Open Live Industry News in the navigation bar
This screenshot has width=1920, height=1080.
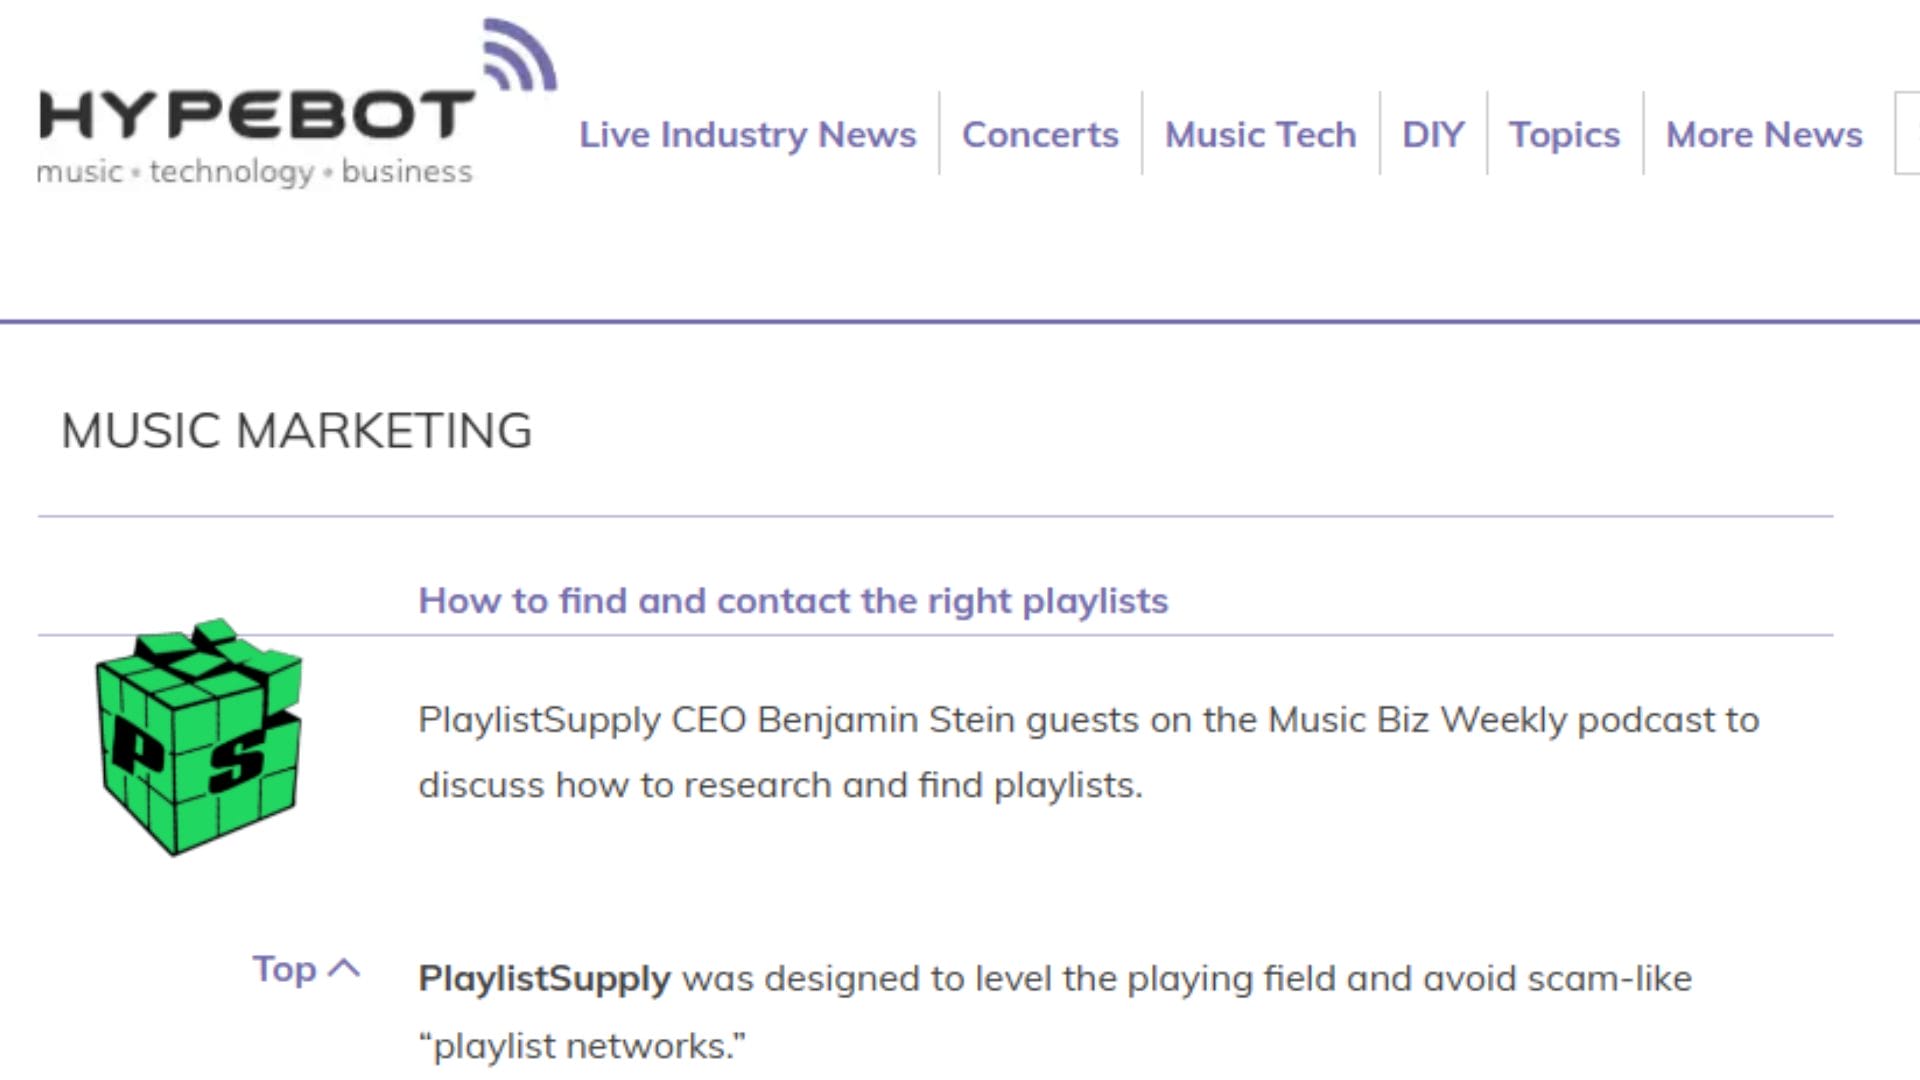[x=747, y=134]
